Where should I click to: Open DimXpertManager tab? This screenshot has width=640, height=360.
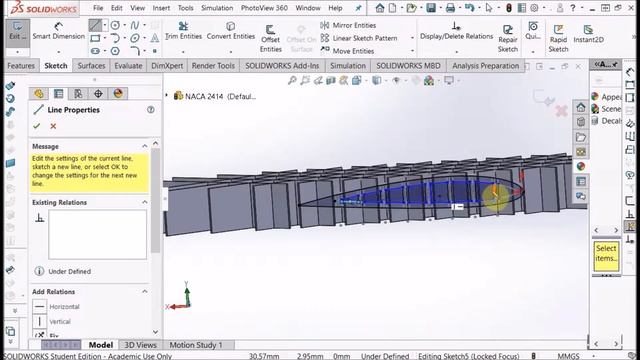point(98,94)
